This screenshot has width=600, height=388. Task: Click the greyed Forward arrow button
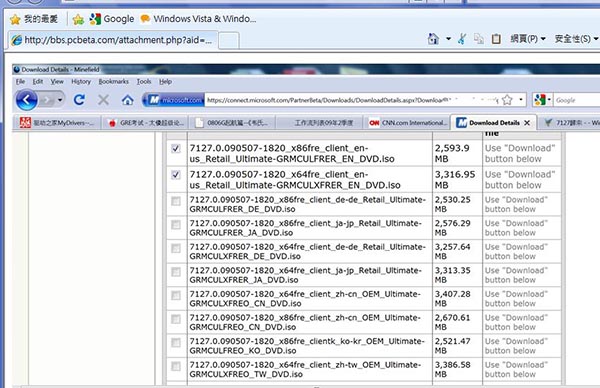[x=47, y=100]
